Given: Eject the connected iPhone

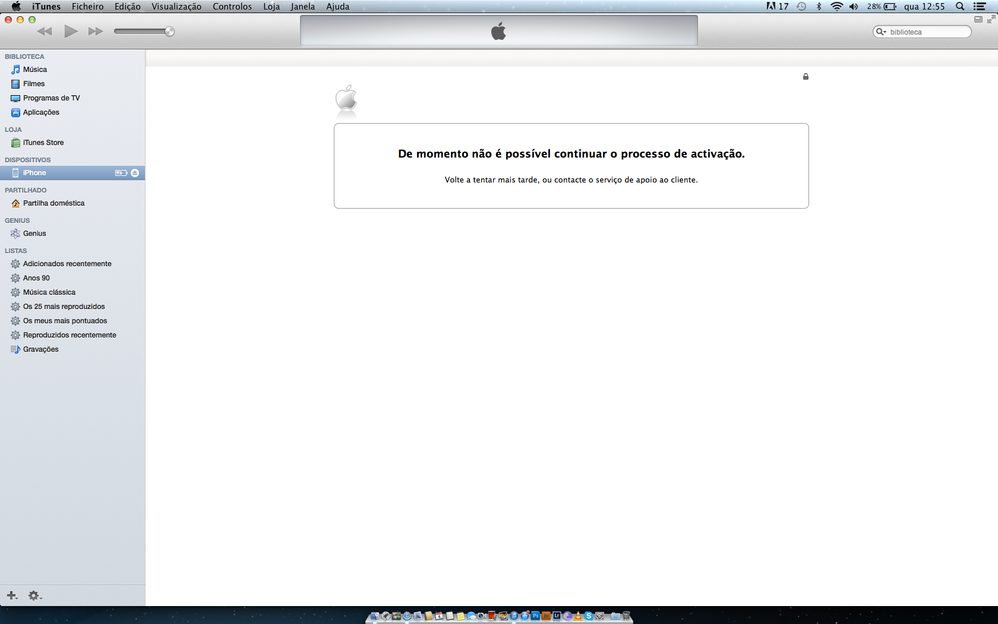Looking at the screenshot, I should point(136,172).
